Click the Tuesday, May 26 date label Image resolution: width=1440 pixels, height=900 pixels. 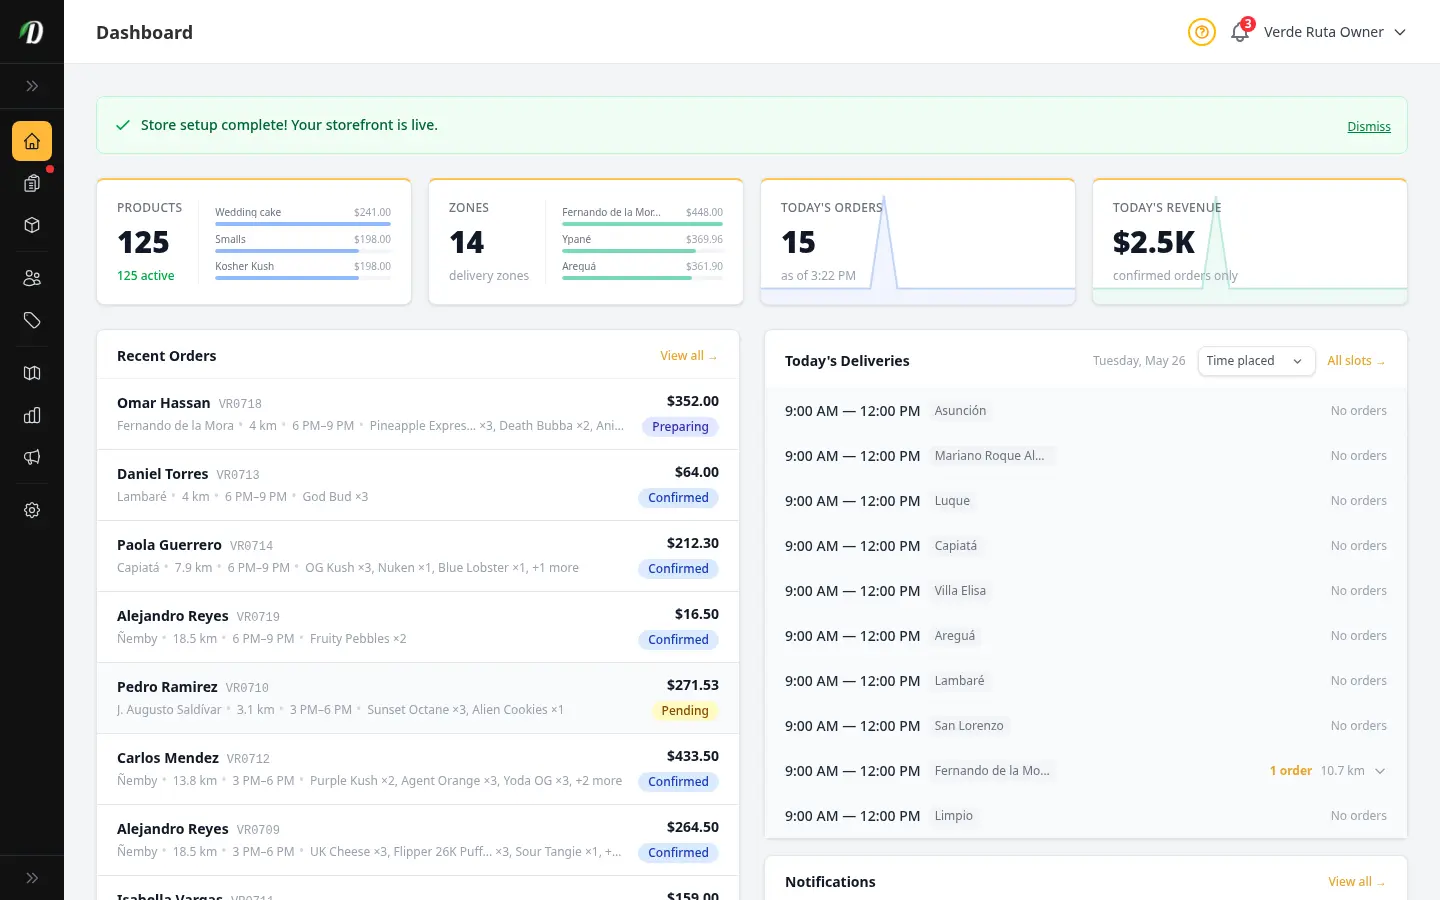1139,361
